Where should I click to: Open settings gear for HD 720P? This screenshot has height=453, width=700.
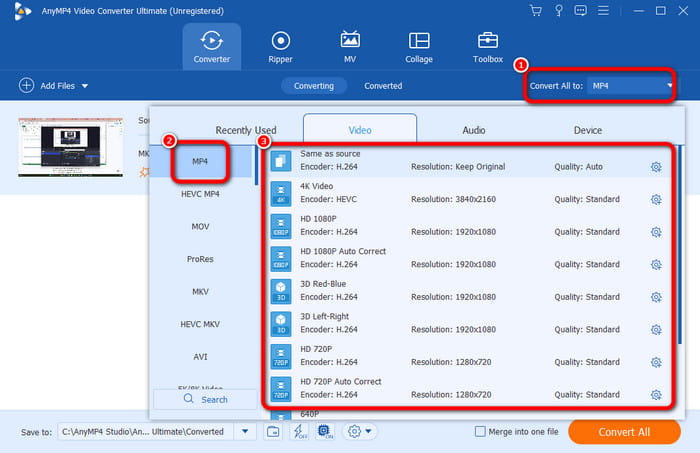pos(656,362)
